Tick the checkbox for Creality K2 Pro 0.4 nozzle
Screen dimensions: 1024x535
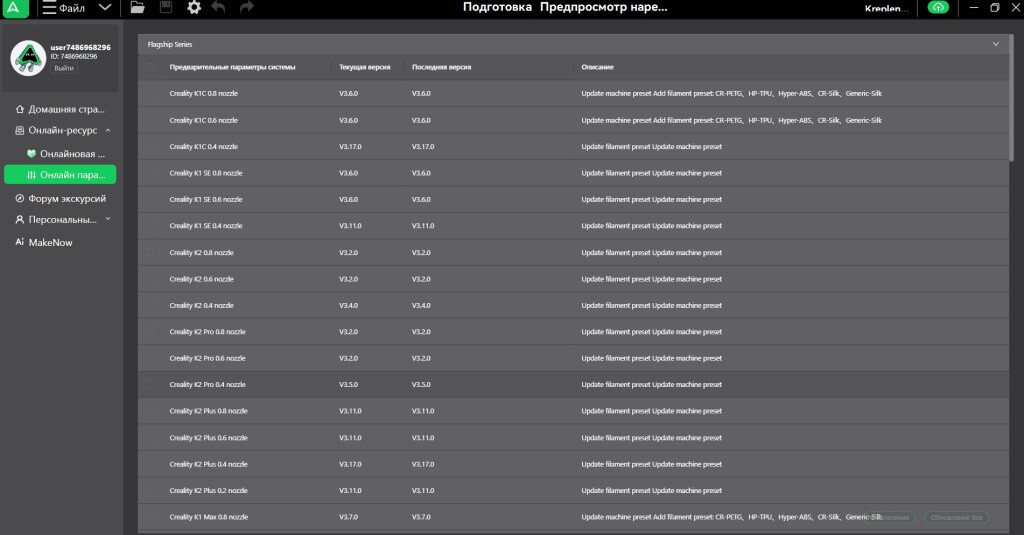pyautogui.click(x=151, y=384)
